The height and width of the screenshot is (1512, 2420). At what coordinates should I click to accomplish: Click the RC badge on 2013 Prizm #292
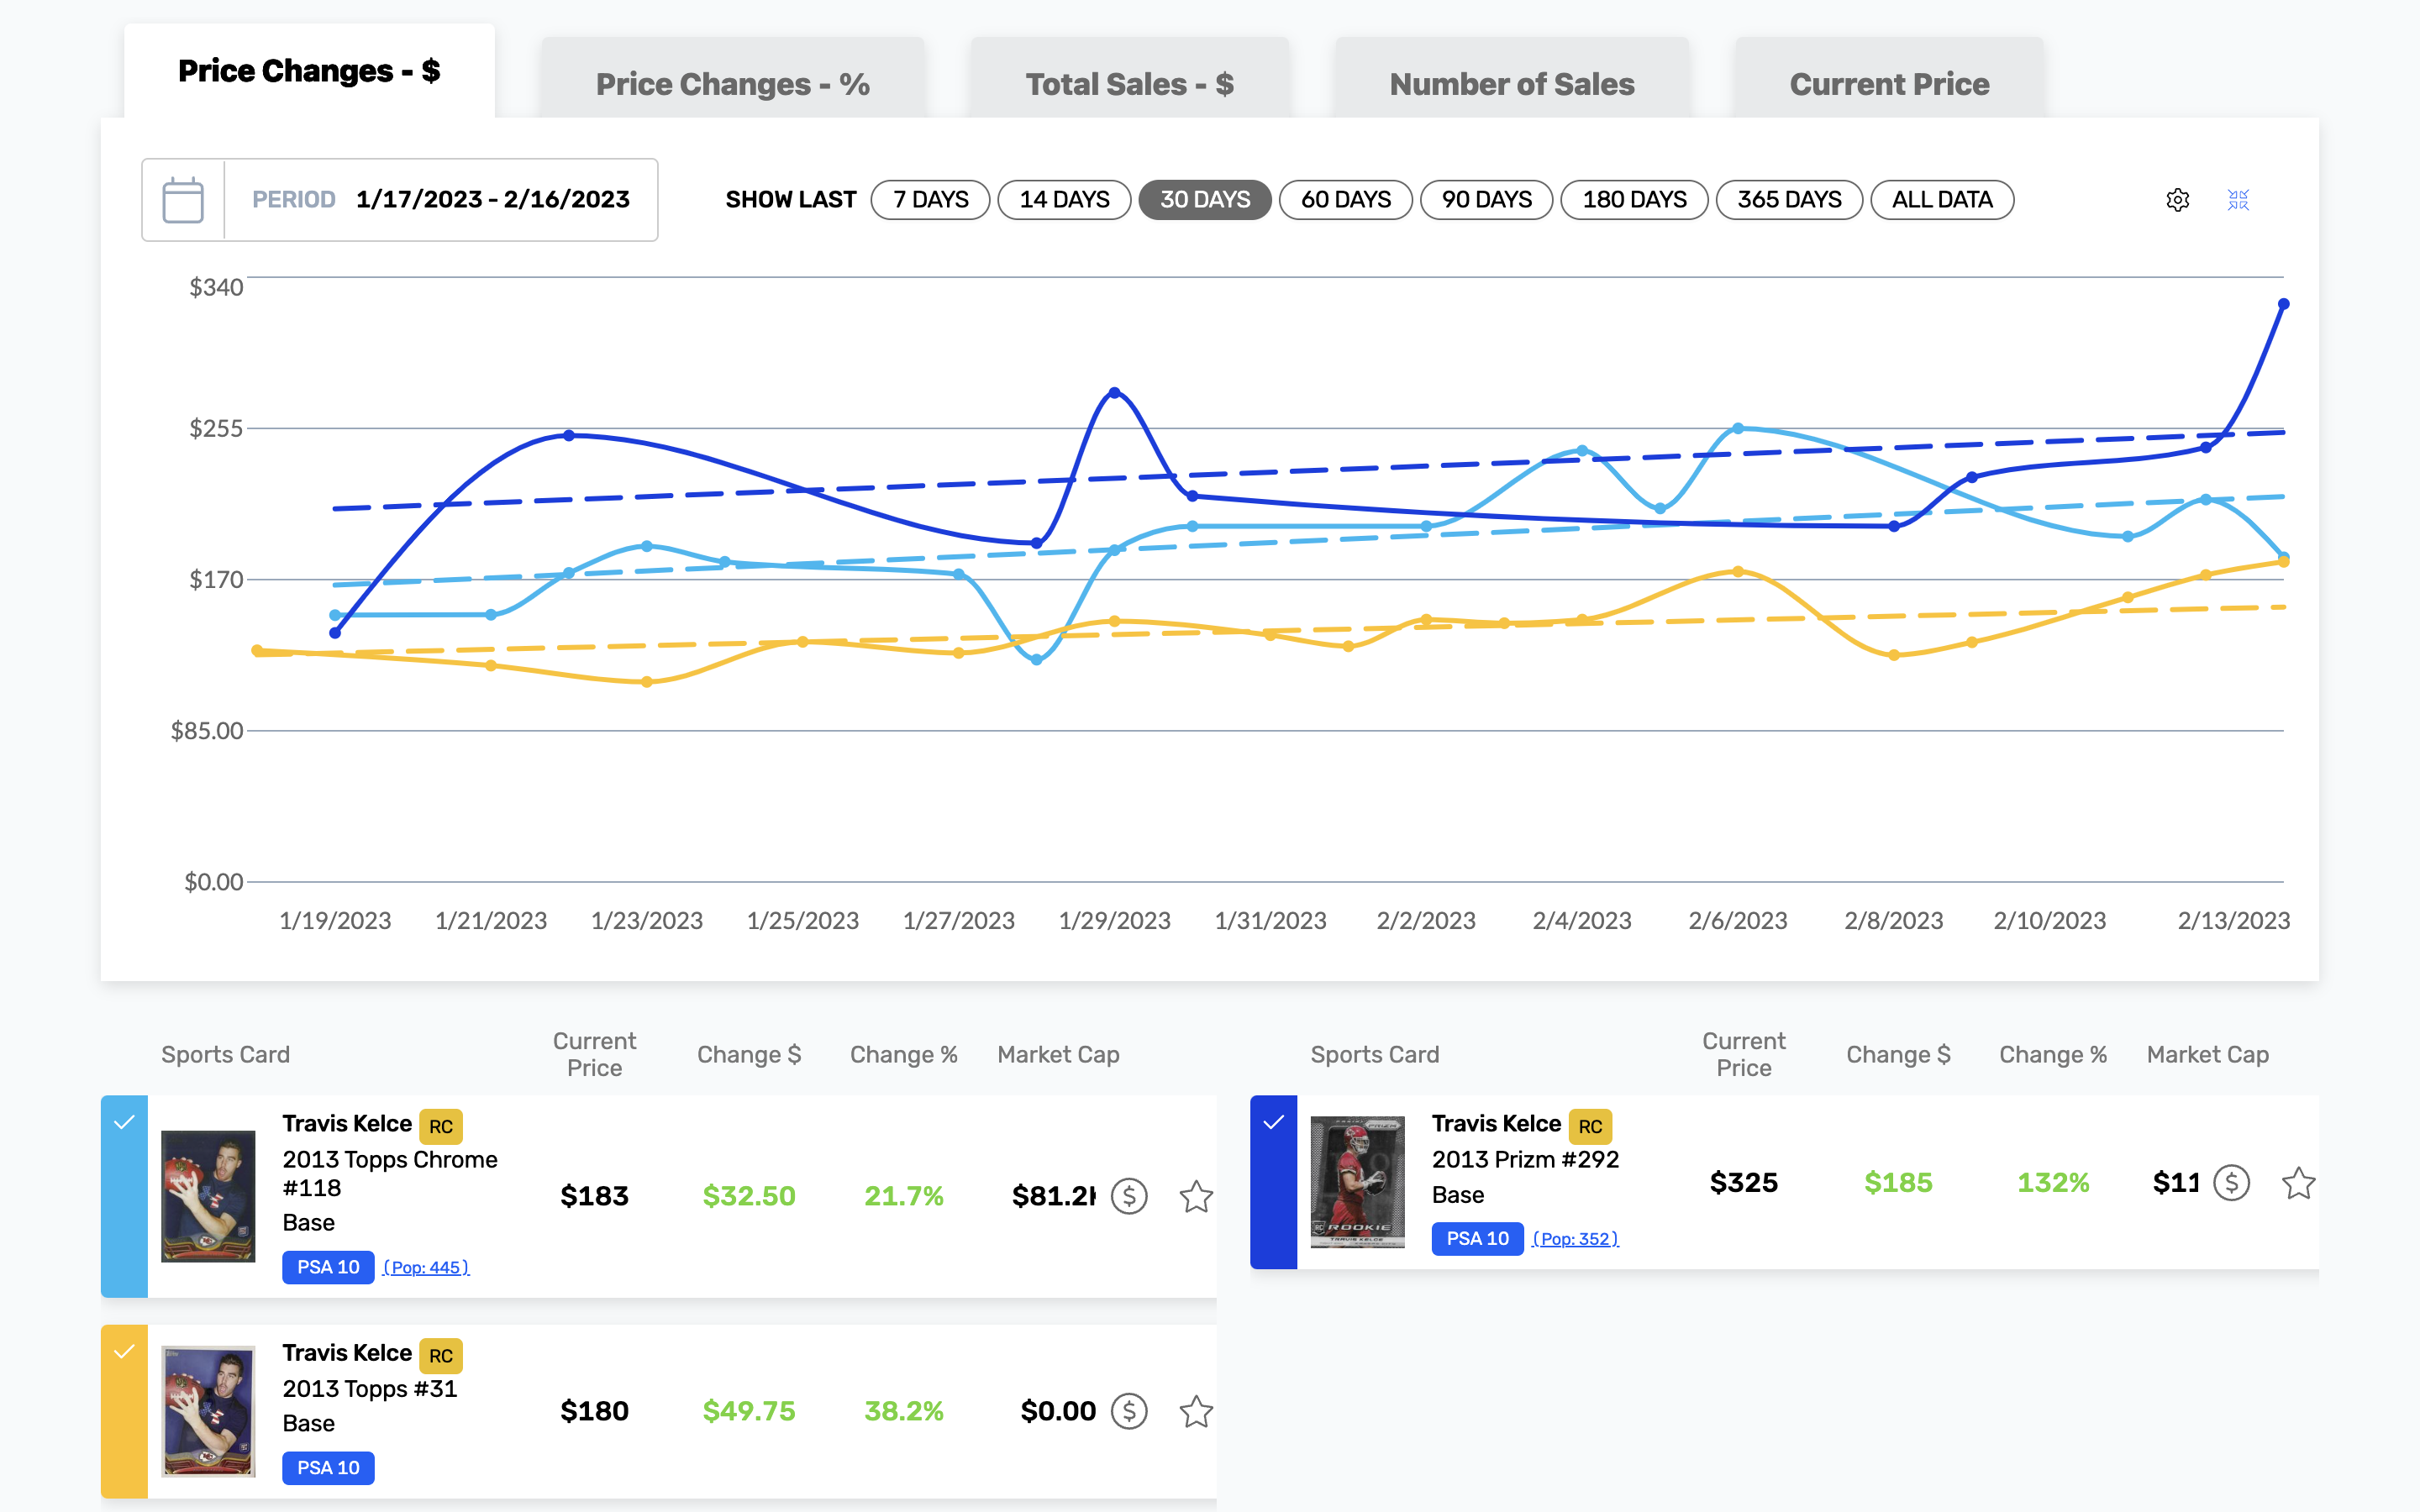coord(1590,1126)
